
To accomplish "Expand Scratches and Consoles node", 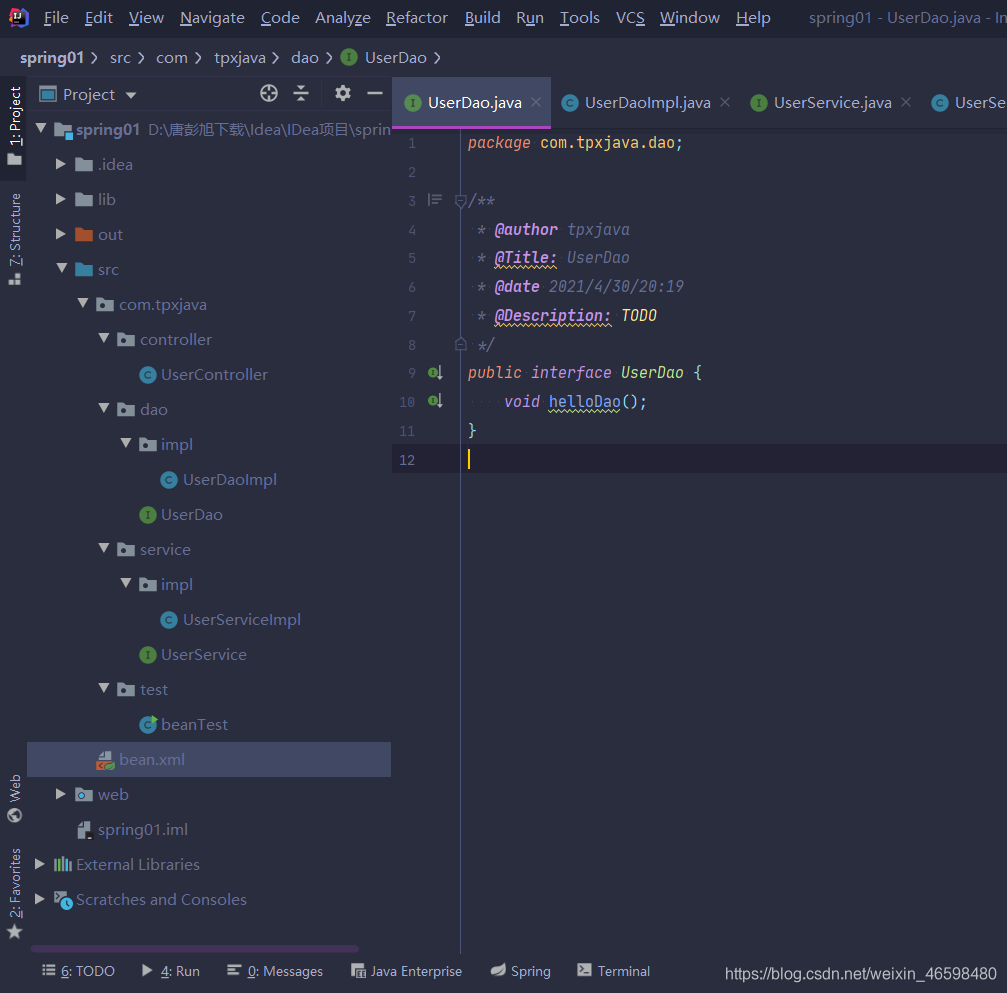I will [x=40, y=899].
